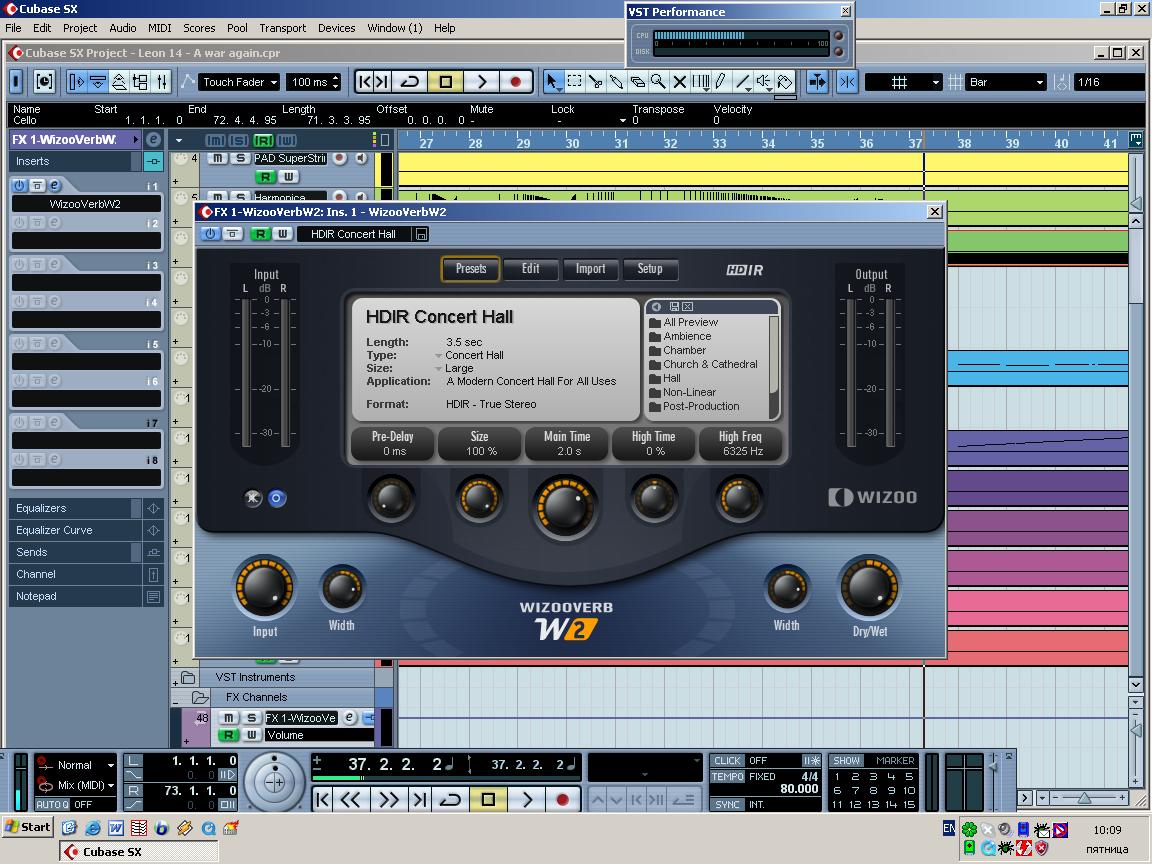Open reverb Type dropdown showing Concert Hall

click(x=470, y=355)
